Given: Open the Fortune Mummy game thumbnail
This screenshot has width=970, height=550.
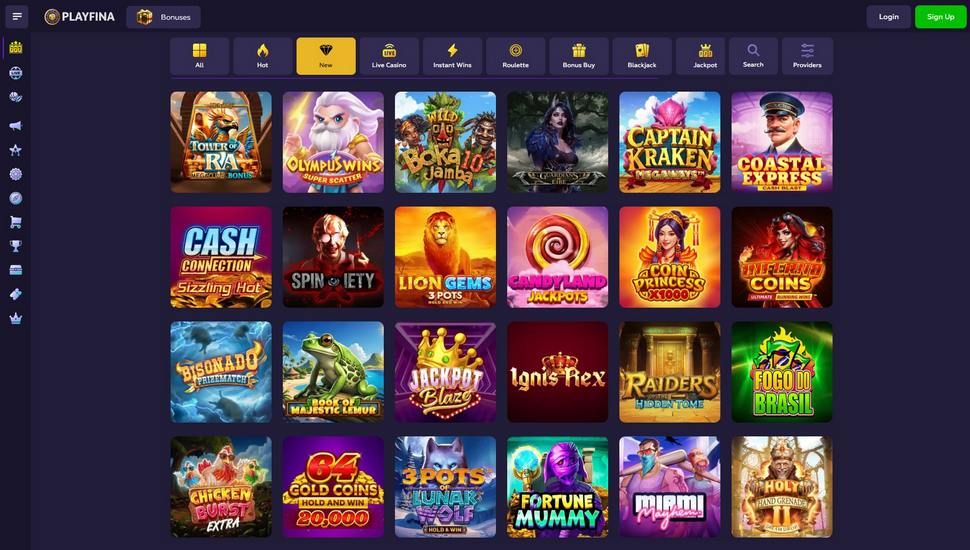Looking at the screenshot, I should point(557,487).
